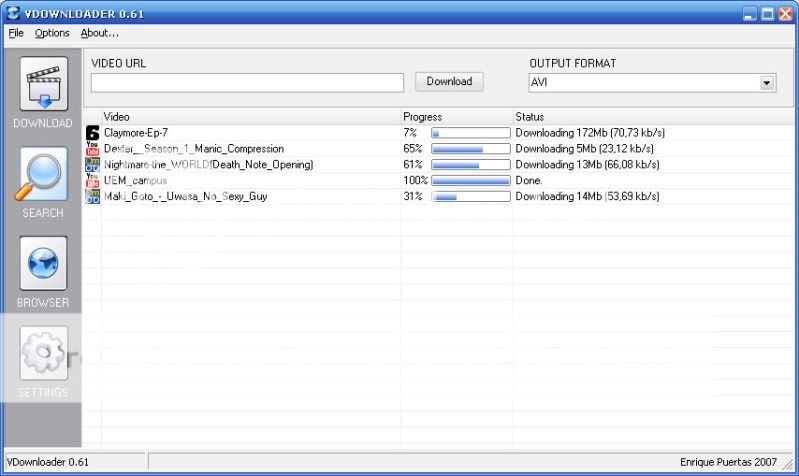Screen dimensions: 799x476
Task: Open the Settings gear icon in sidebar
Action: pyautogui.click(x=43, y=354)
